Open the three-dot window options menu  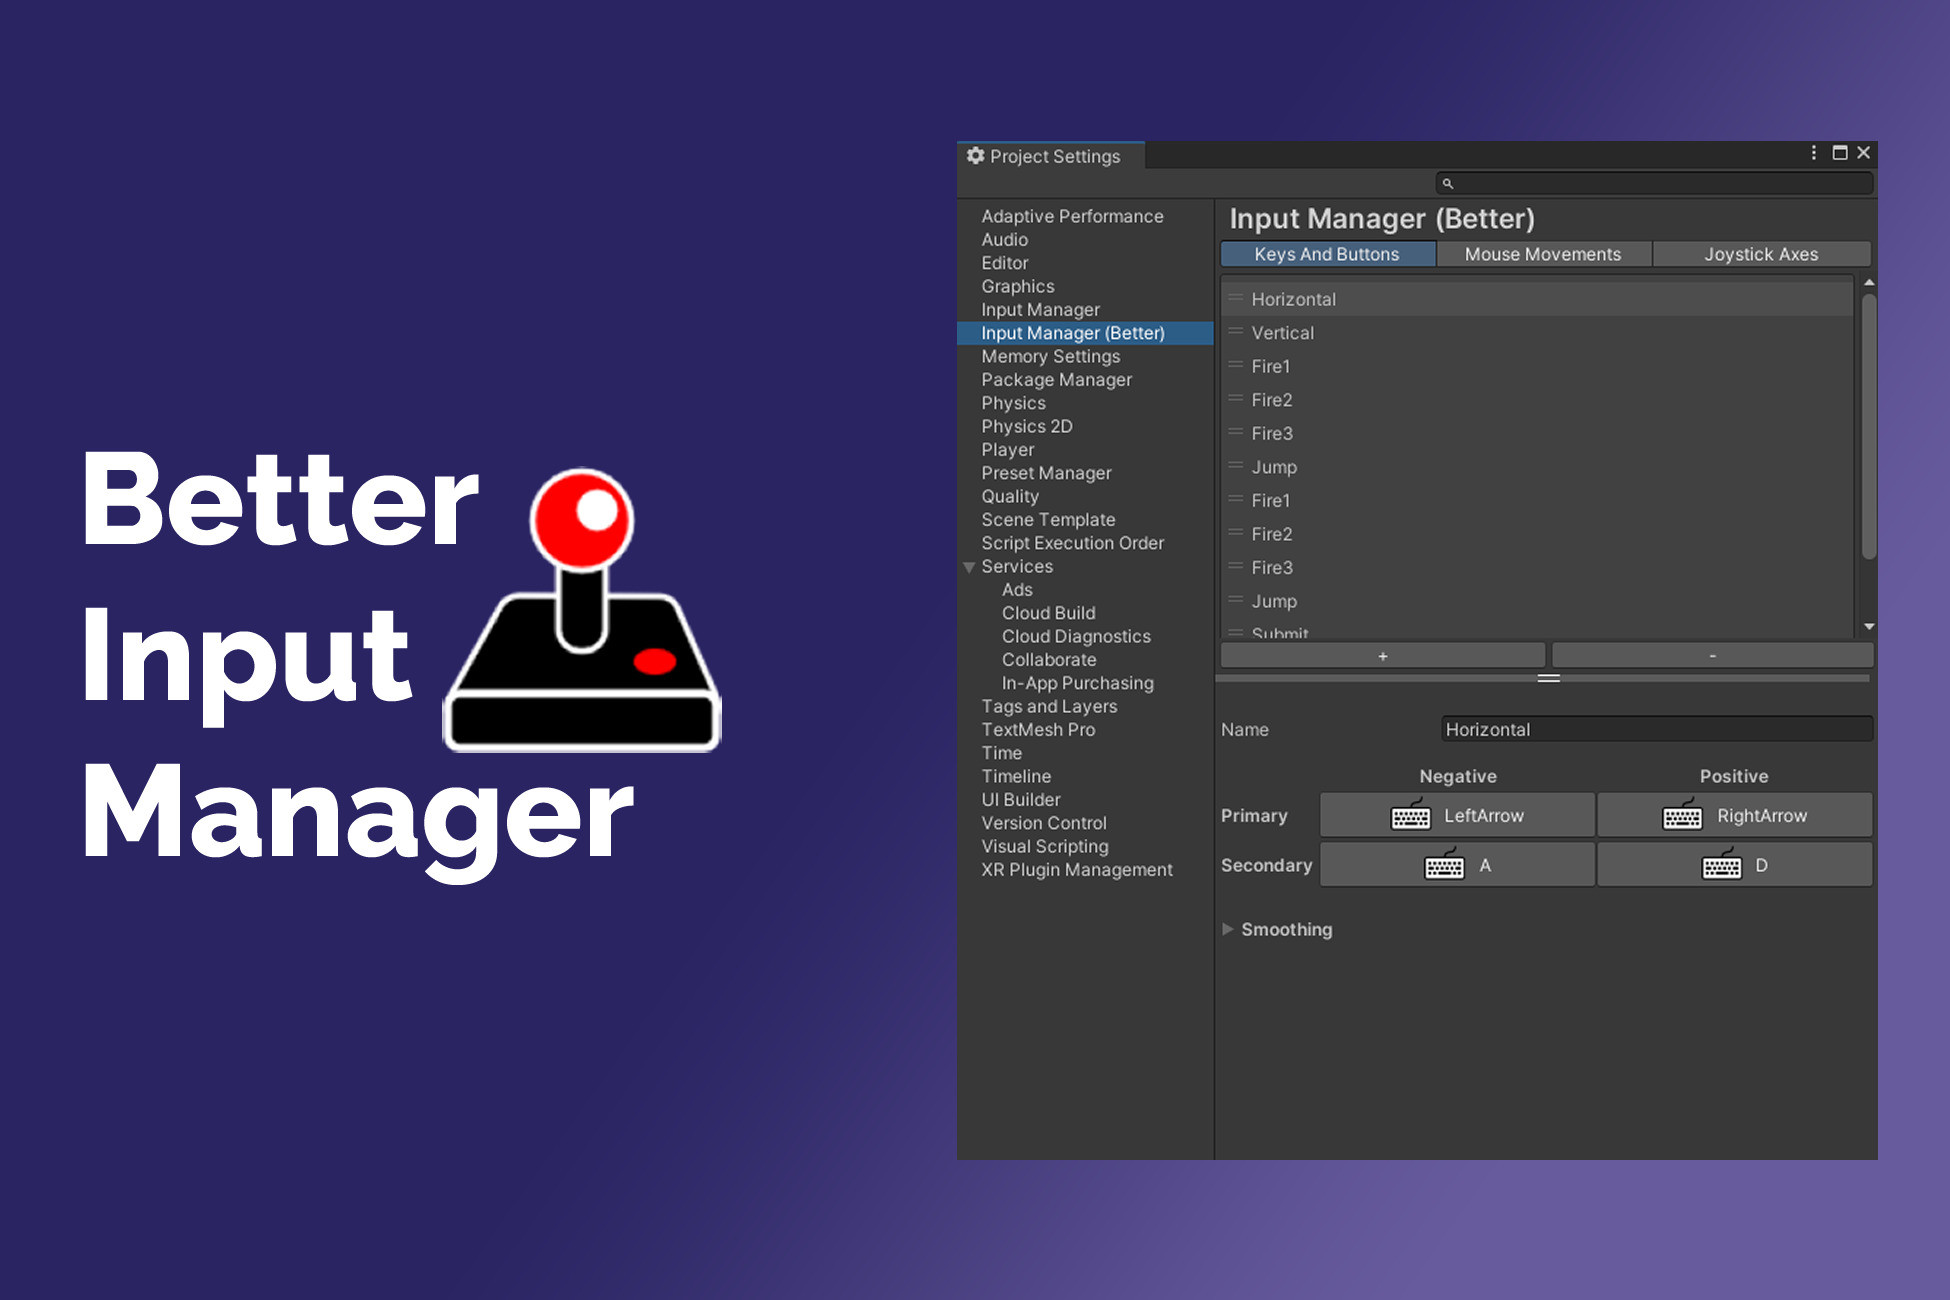pos(1813,153)
